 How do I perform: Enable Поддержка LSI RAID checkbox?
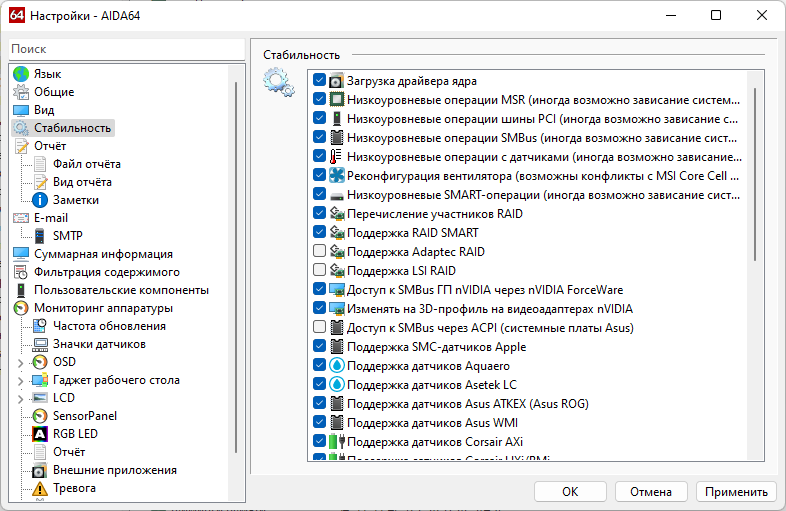(x=319, y=270)
